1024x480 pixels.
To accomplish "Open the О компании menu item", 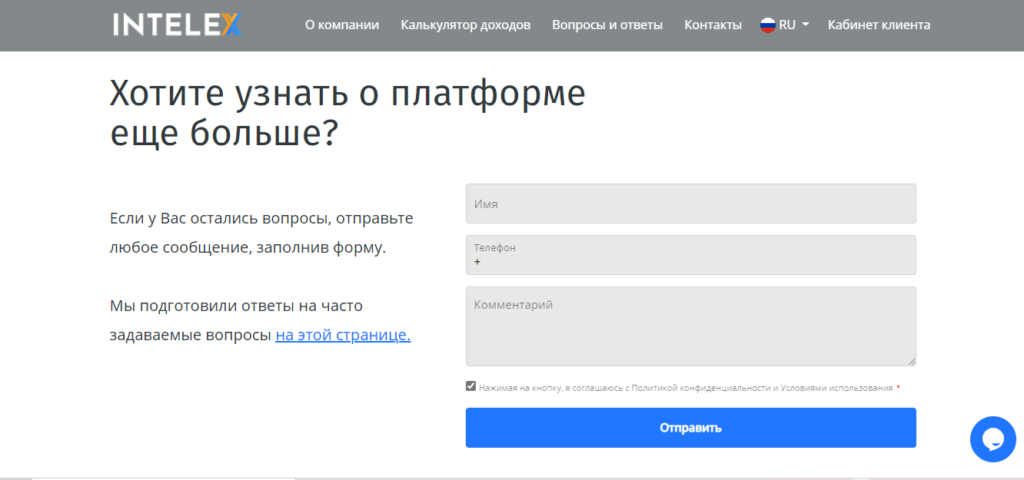I will pos(342,25).
